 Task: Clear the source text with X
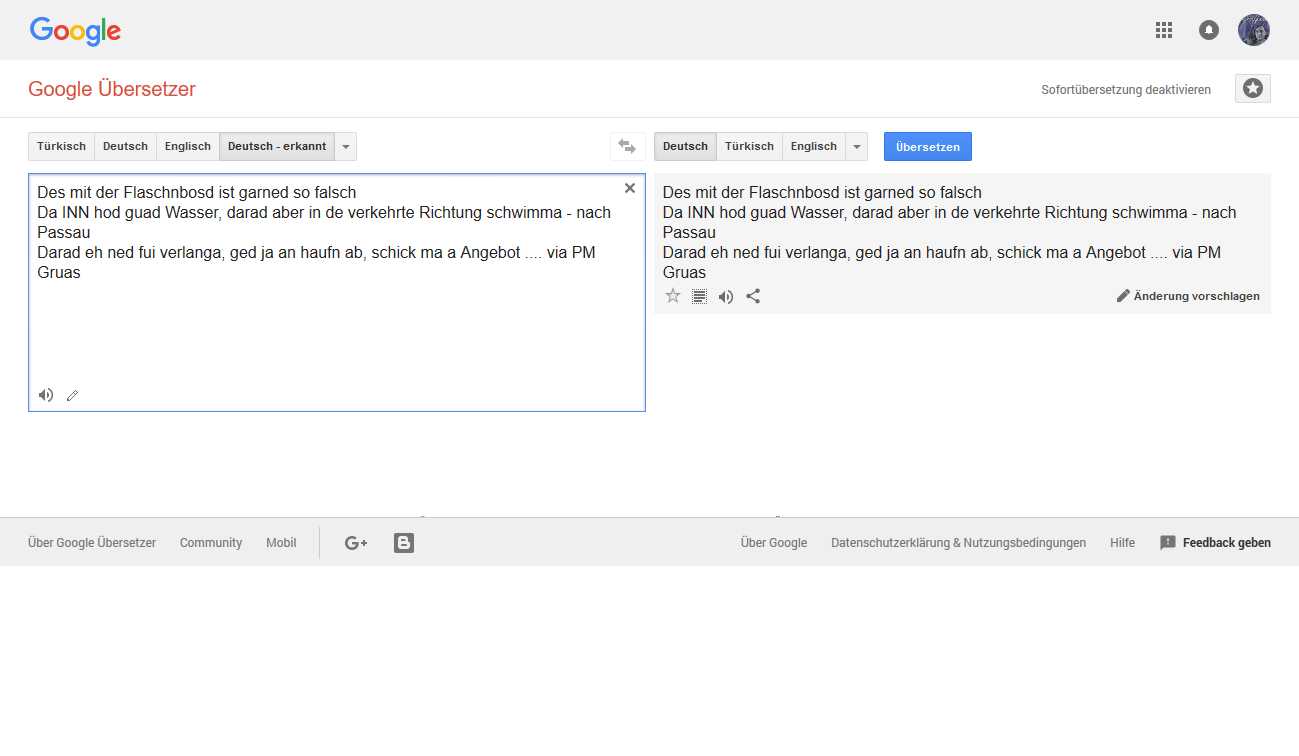(630, 188)
